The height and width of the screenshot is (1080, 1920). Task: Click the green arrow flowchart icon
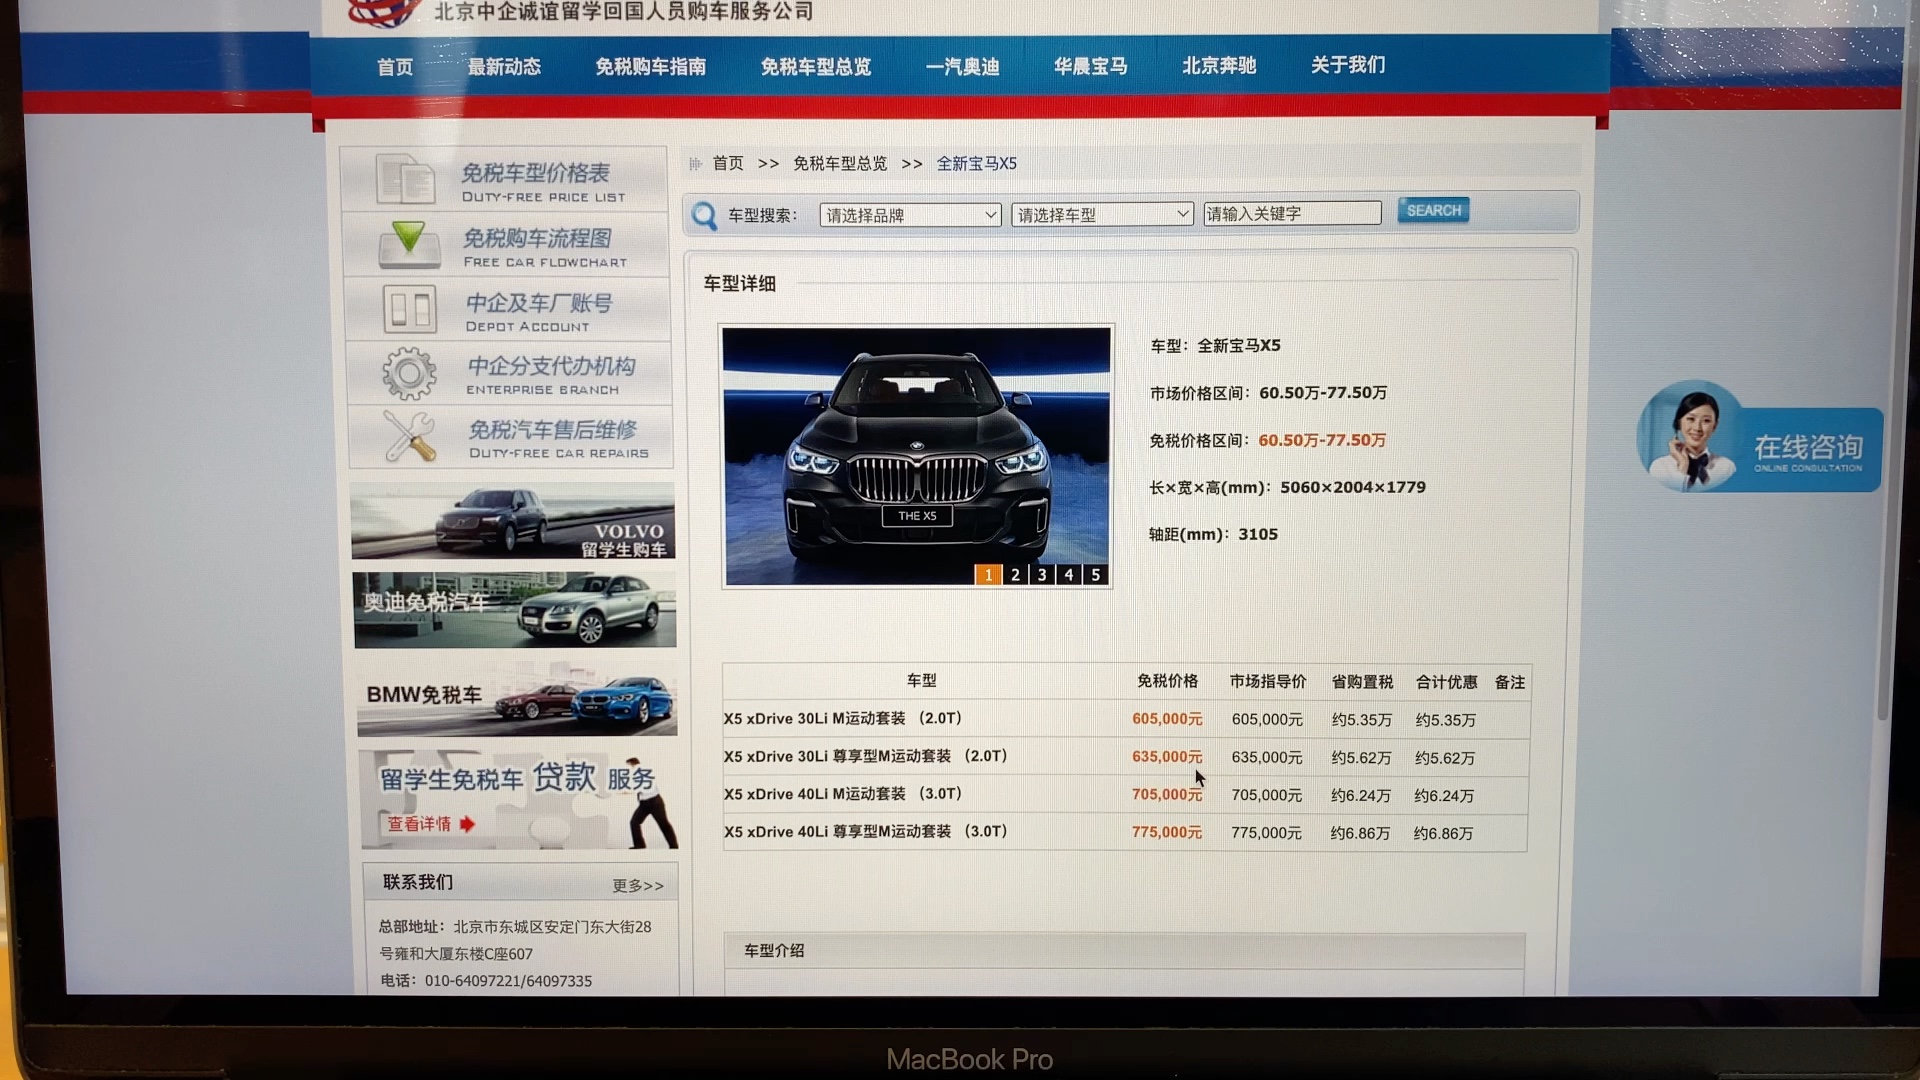coord(409,244)
